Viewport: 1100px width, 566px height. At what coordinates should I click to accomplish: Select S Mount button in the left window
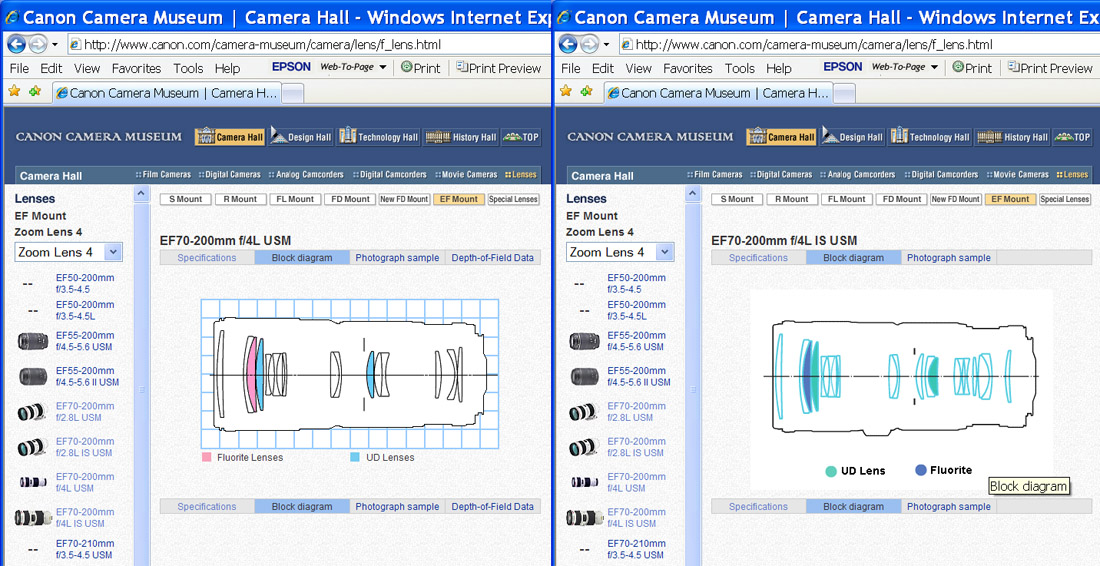pyautogui.click(x=186, y=199)
